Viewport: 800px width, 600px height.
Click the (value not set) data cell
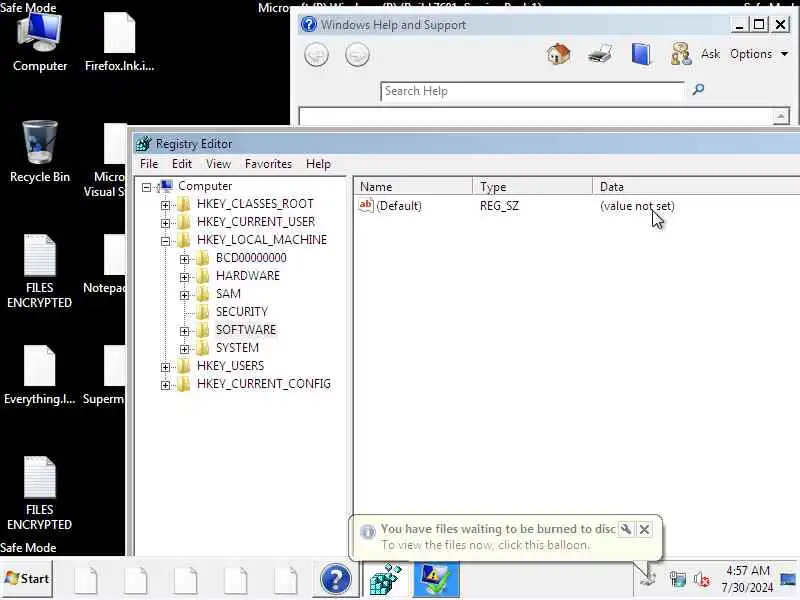637,206
